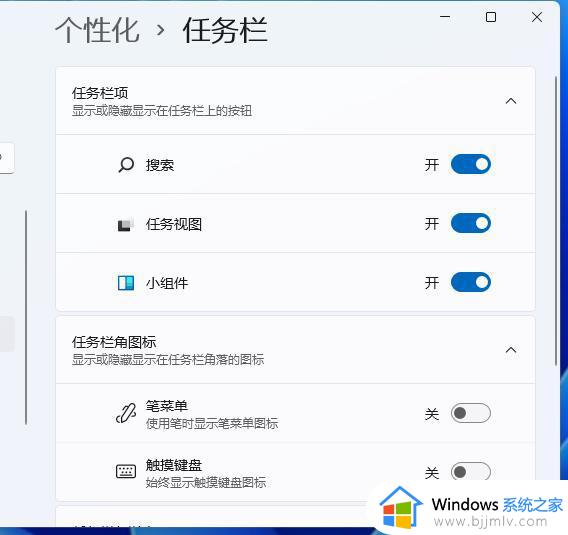Turn on the 触摸键盘 toggle
The image size is (568, 535).
[471, 472]
